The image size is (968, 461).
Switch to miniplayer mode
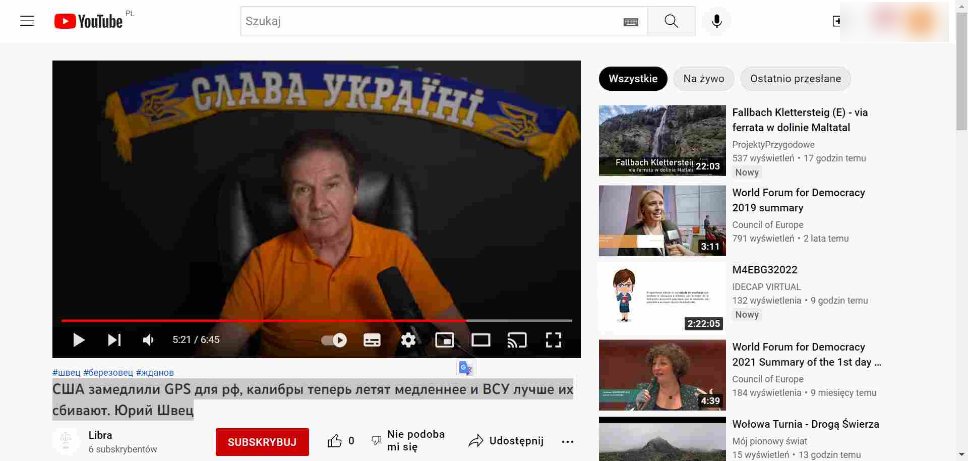click(444, 340)
